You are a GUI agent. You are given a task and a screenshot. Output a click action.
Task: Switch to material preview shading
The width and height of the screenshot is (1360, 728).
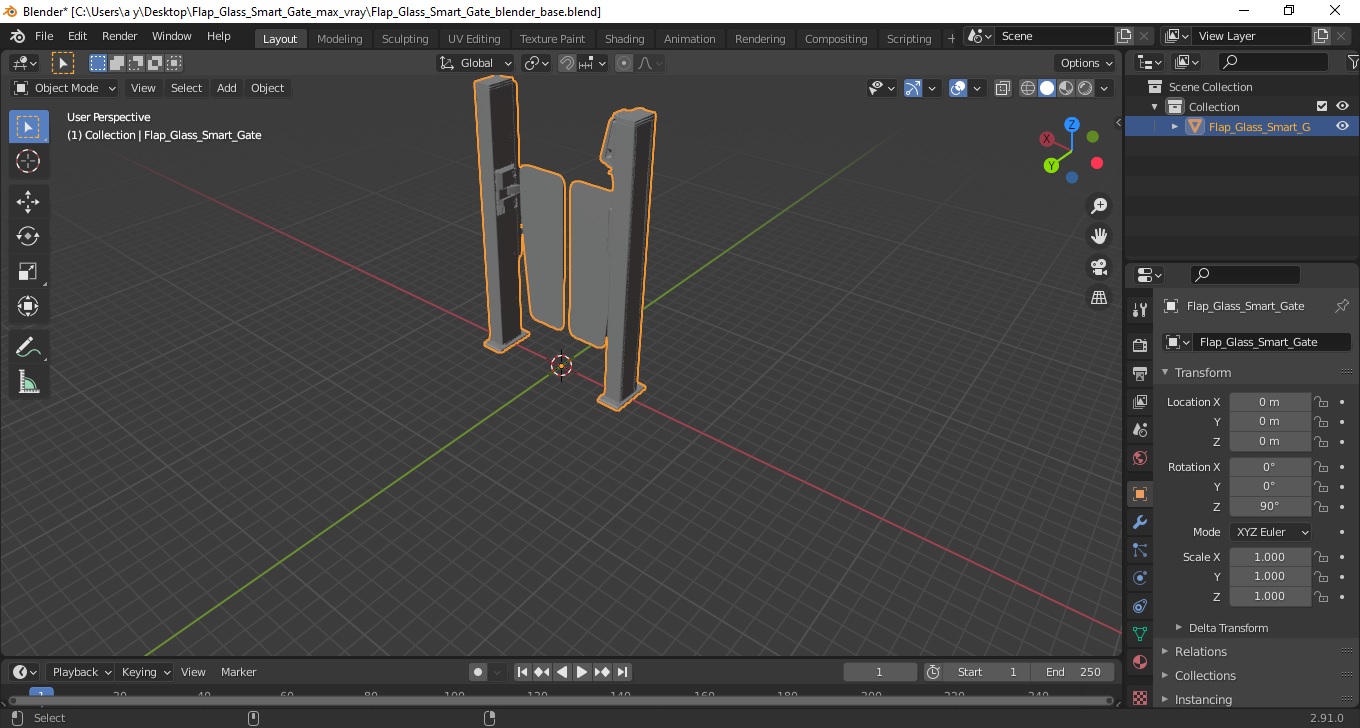tap(1066, 88)
